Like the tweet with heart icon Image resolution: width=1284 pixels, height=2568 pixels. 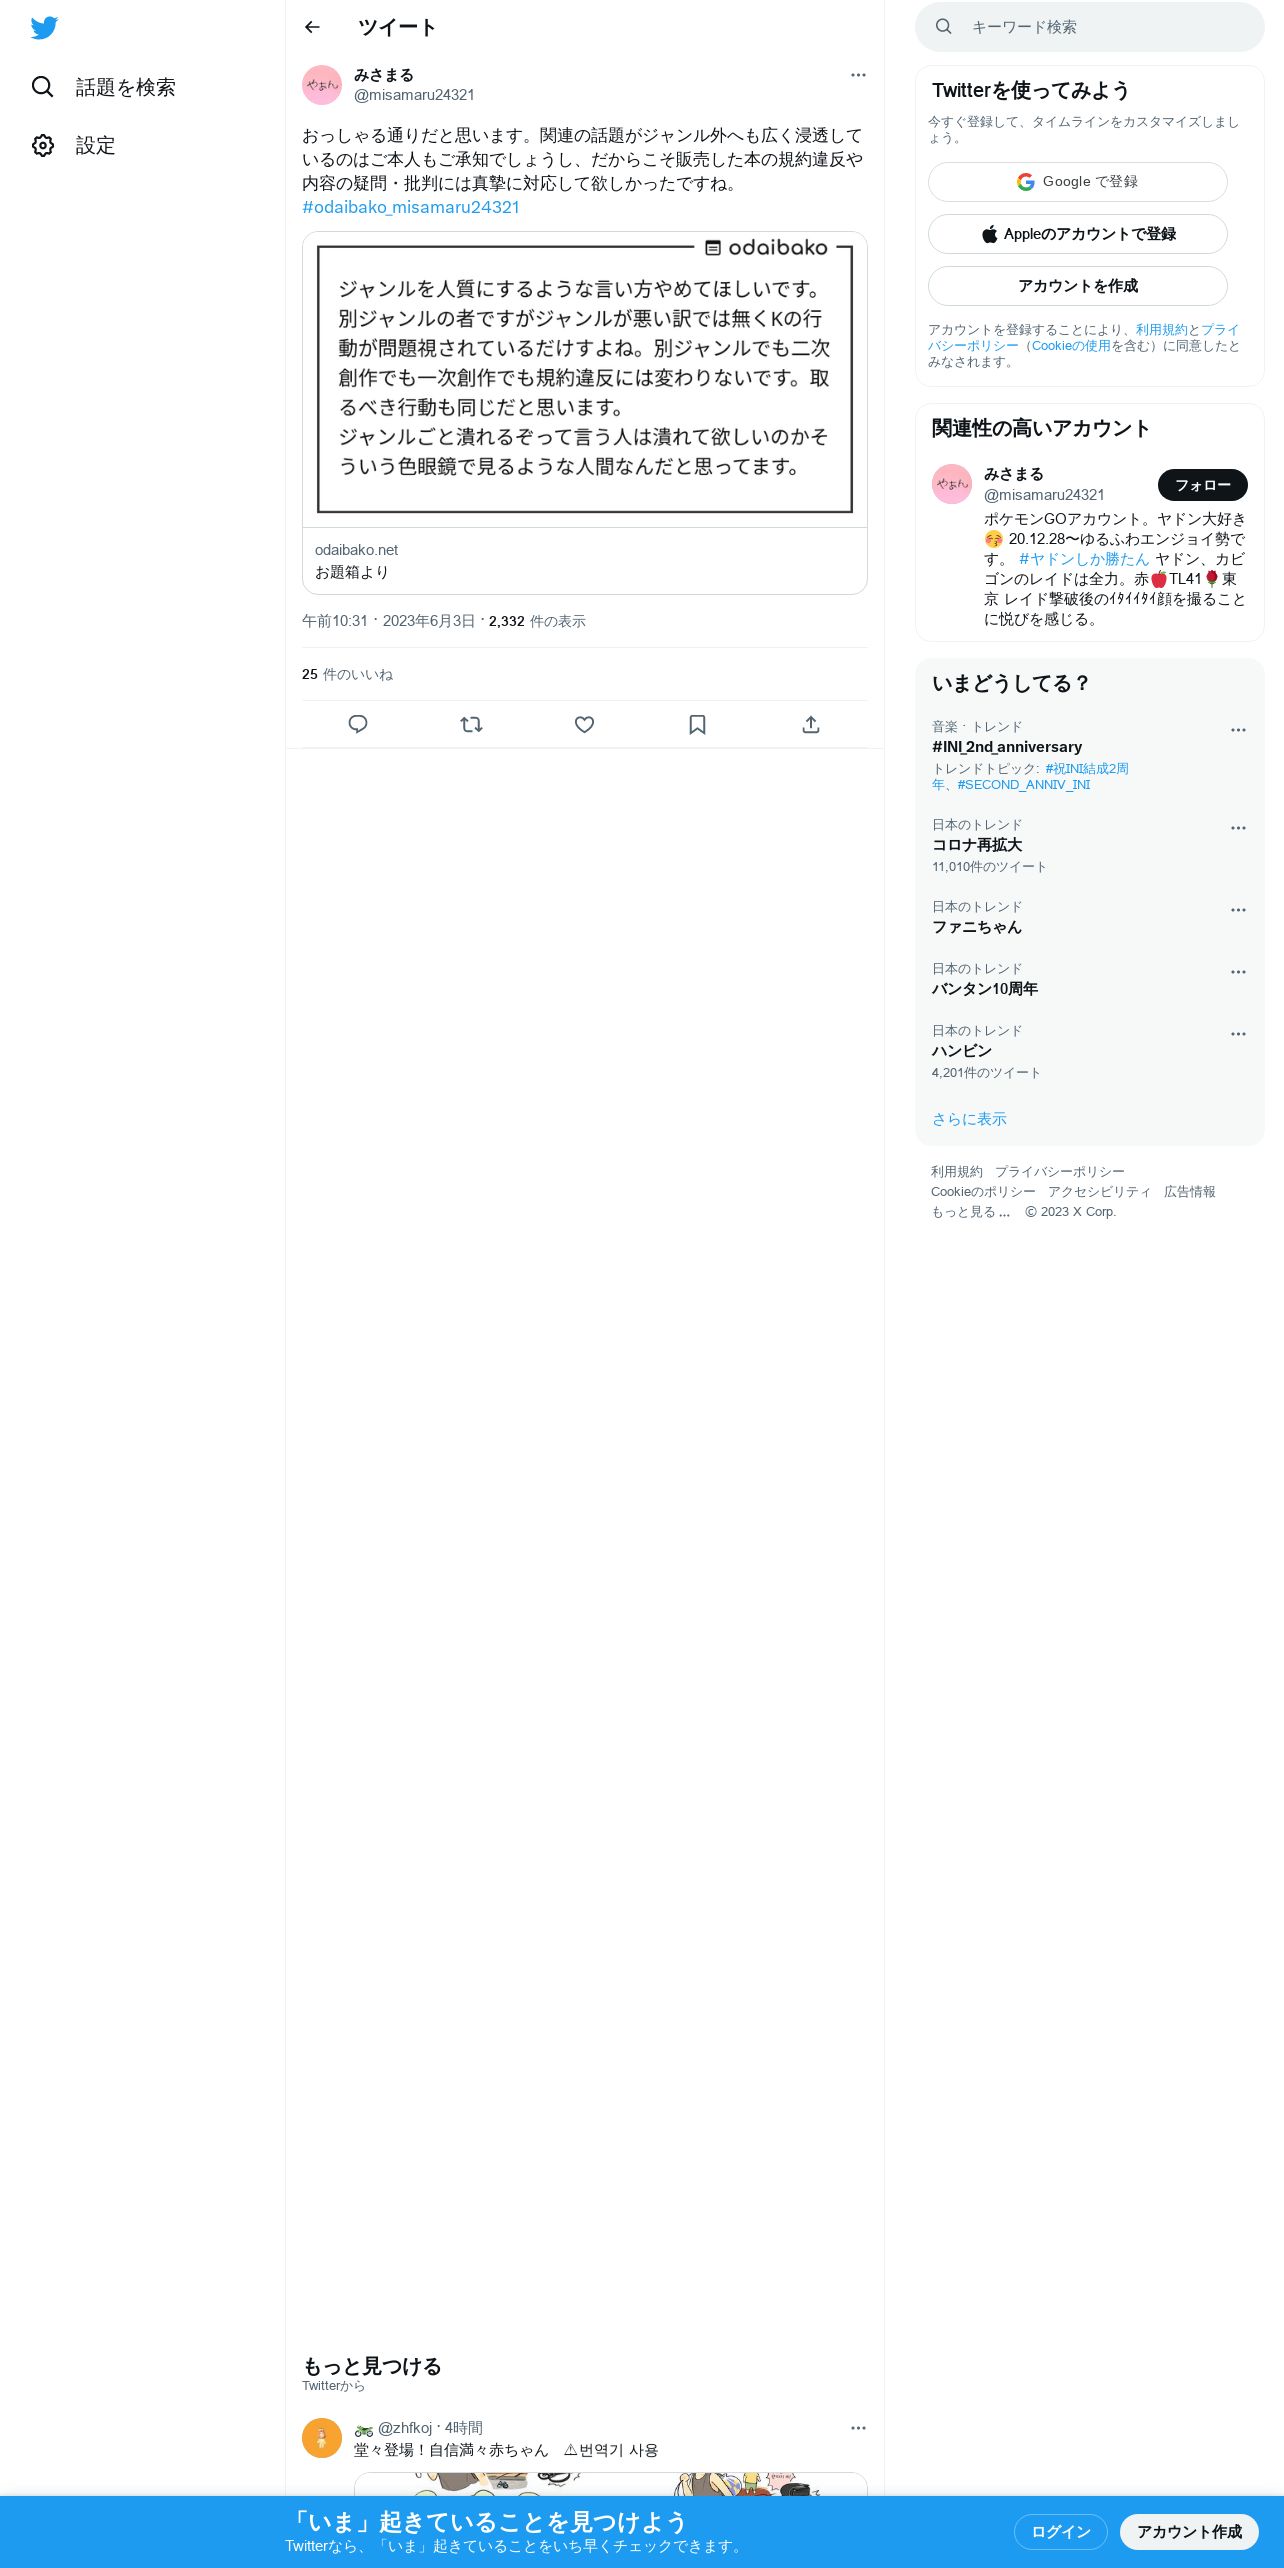(584, 724)
